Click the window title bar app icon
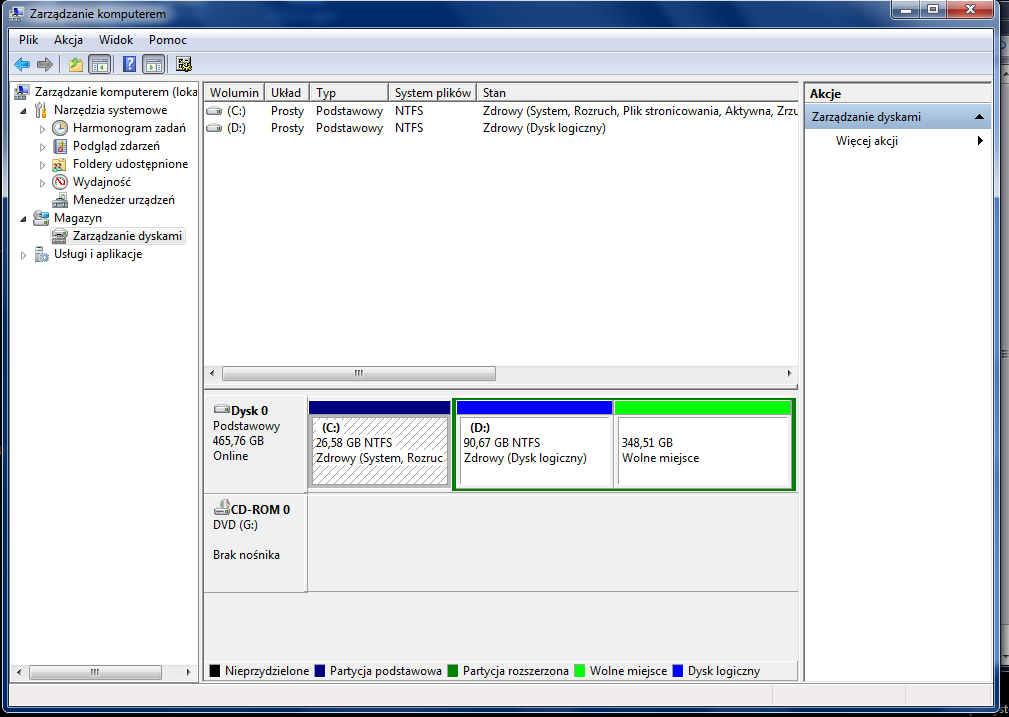 point(16,14)
